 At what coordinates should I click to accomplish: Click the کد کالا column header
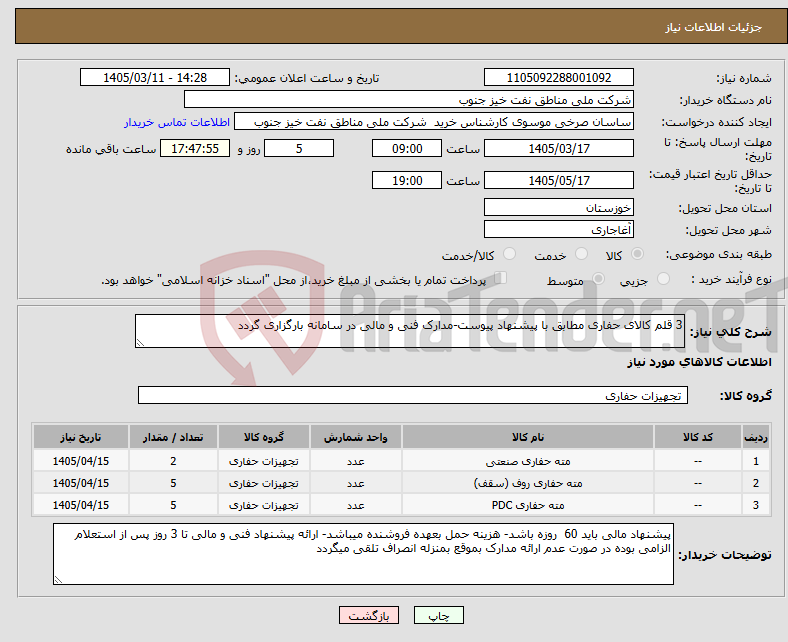pos(698,437)
